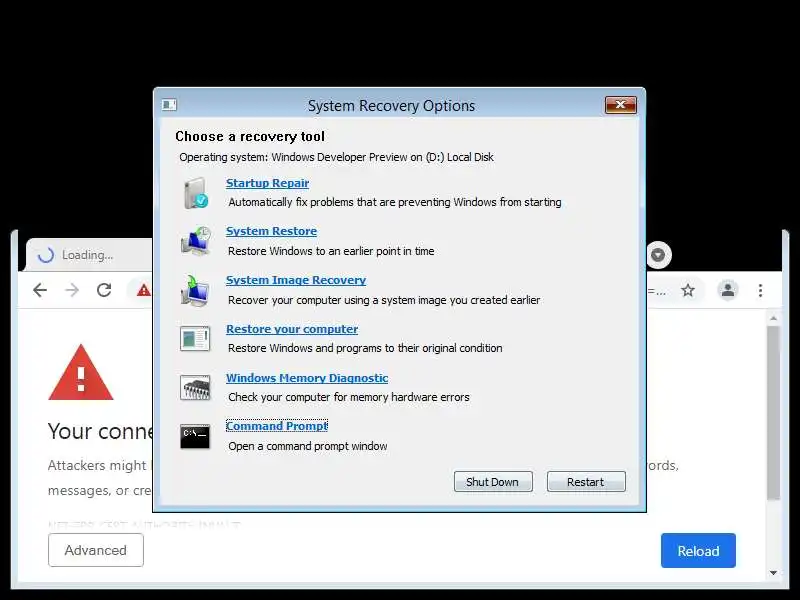The width and height of the screenshot is (800, 600).
Task: Click the Restart button
Action: point(586,482)
